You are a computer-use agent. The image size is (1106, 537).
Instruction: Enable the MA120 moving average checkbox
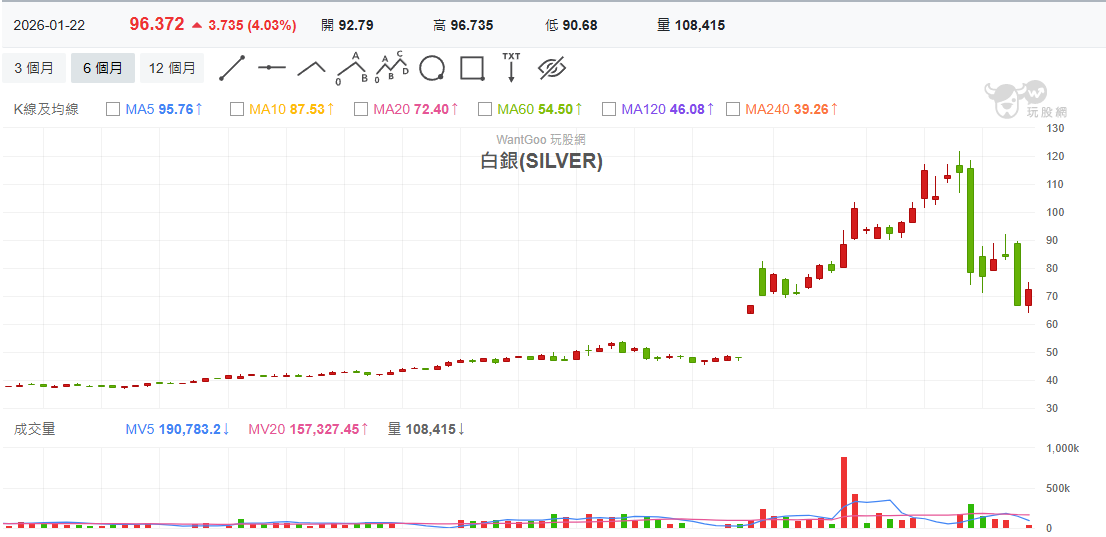[609, 109]
